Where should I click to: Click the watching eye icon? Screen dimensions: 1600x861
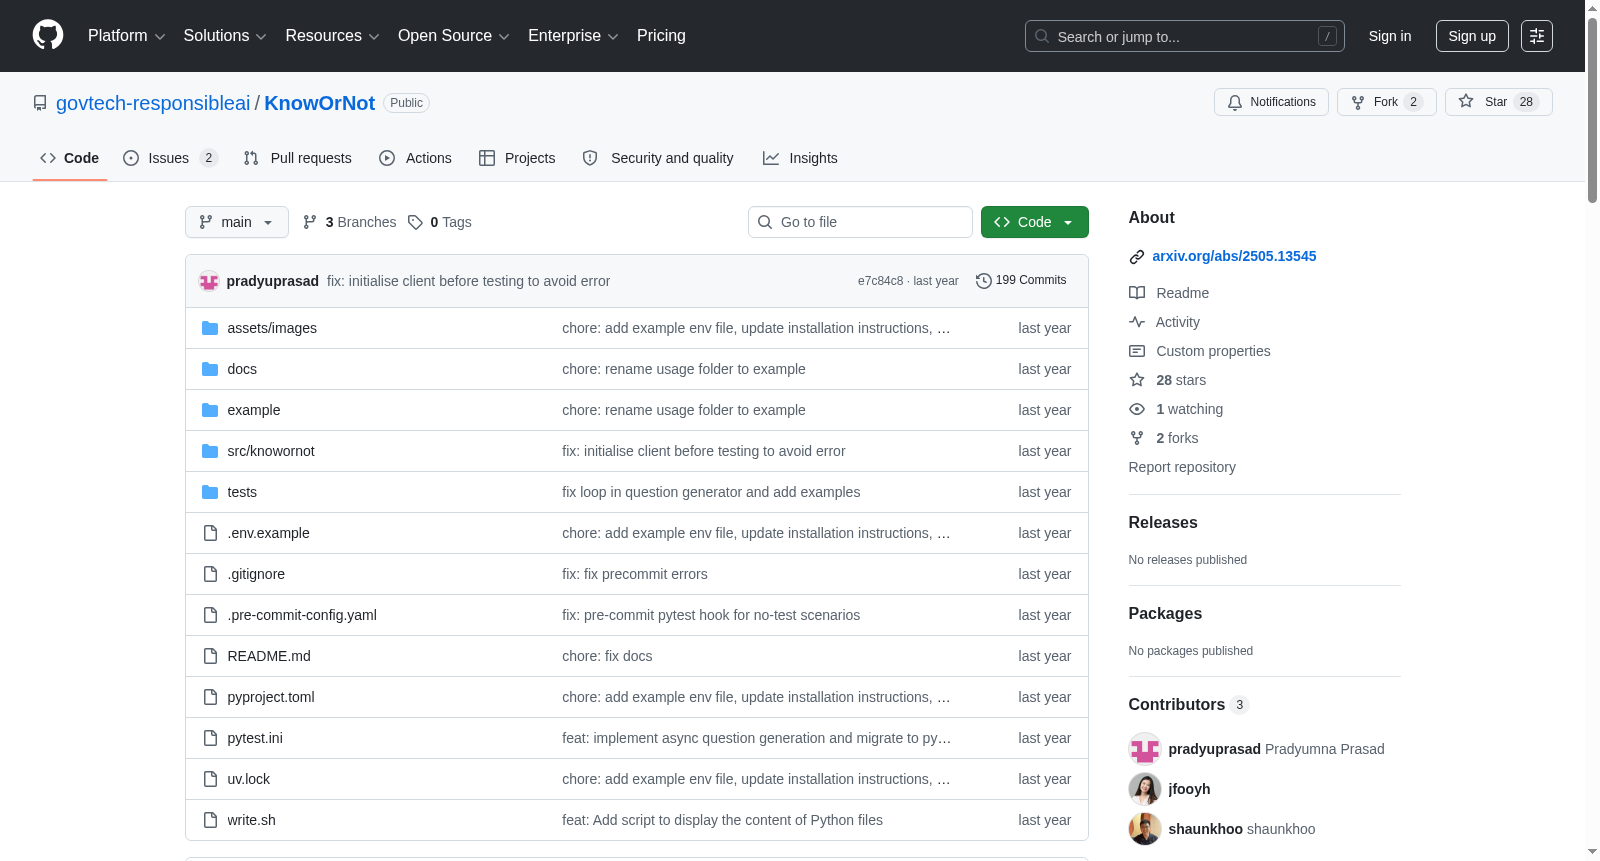click(1137, 409)
